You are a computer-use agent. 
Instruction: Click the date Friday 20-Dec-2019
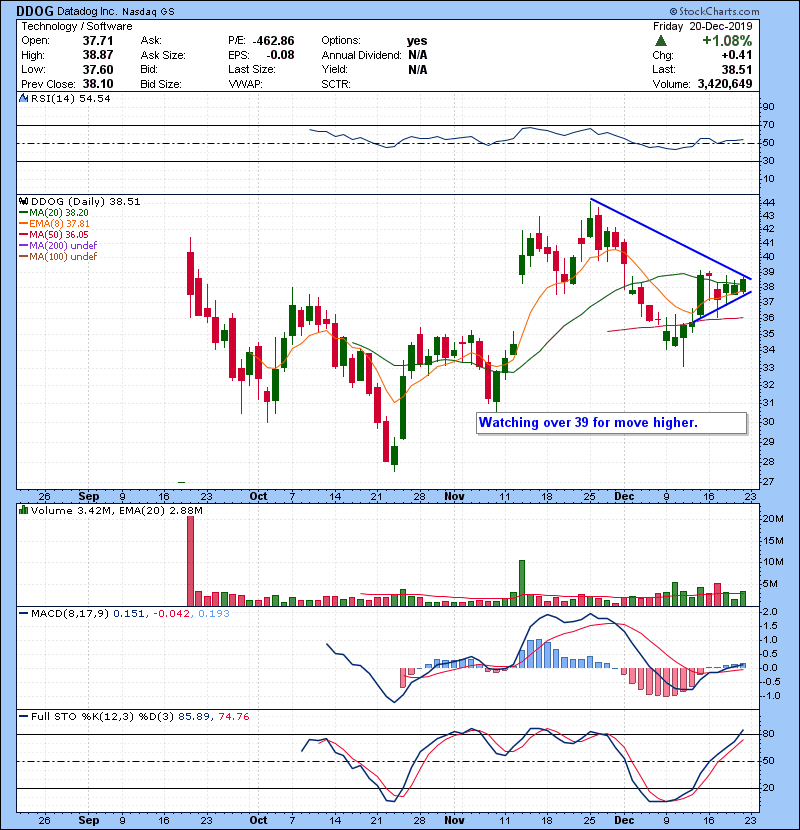click(703, 26)
